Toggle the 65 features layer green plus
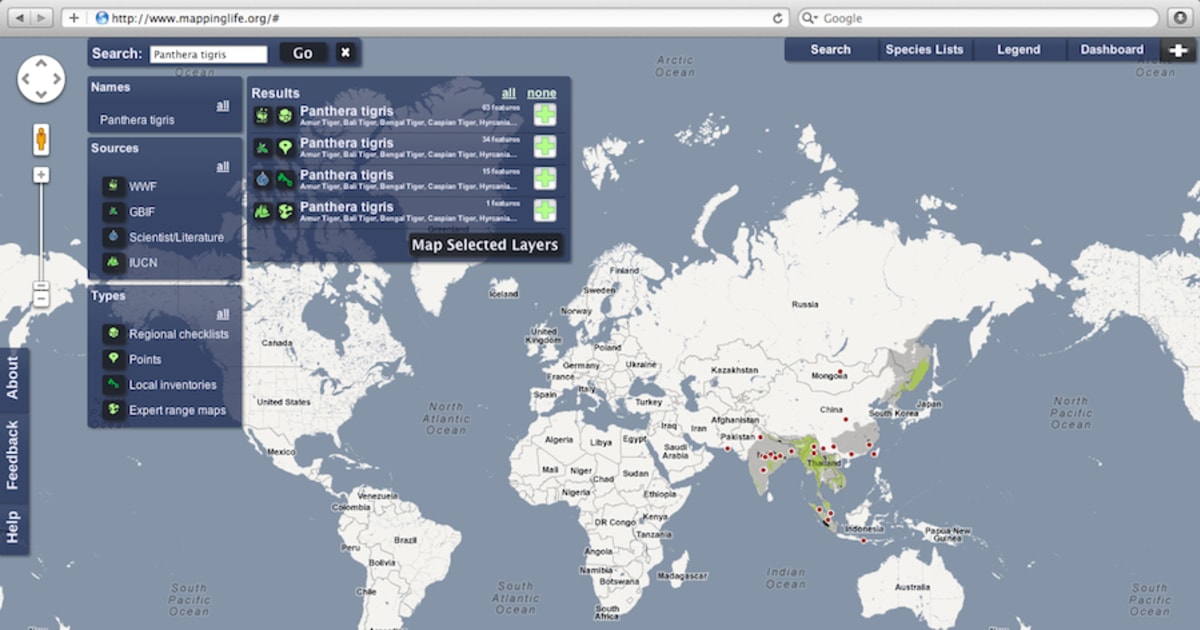The height and width of the screenshot is (630, 1200). [x=544, y=116]
